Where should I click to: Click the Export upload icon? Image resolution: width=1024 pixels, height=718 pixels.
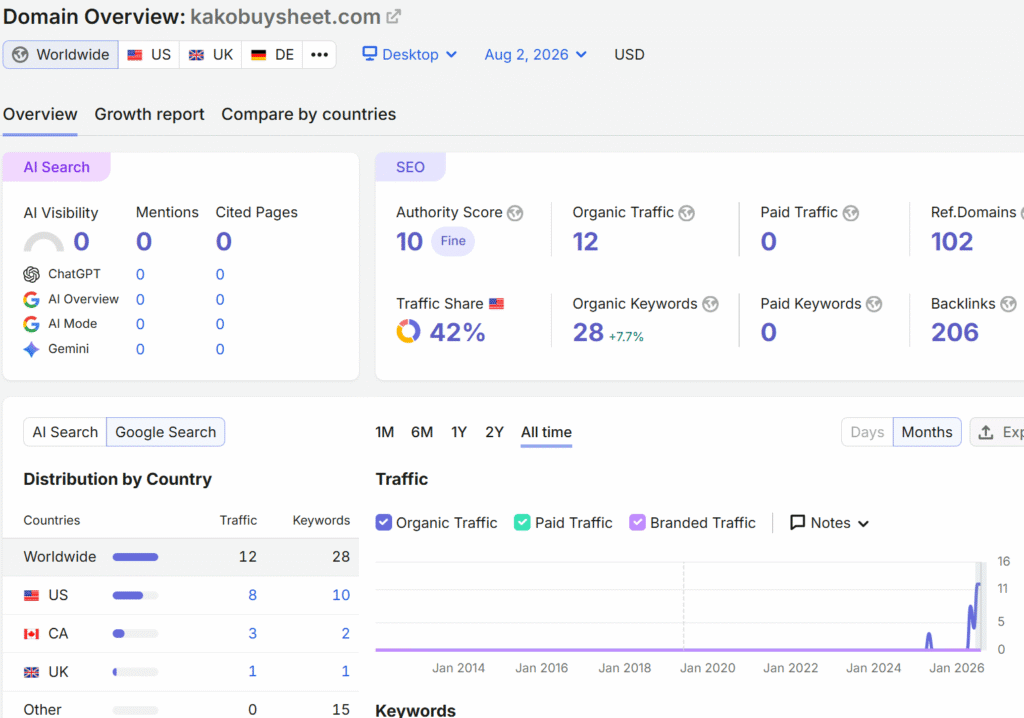point(986,432)
